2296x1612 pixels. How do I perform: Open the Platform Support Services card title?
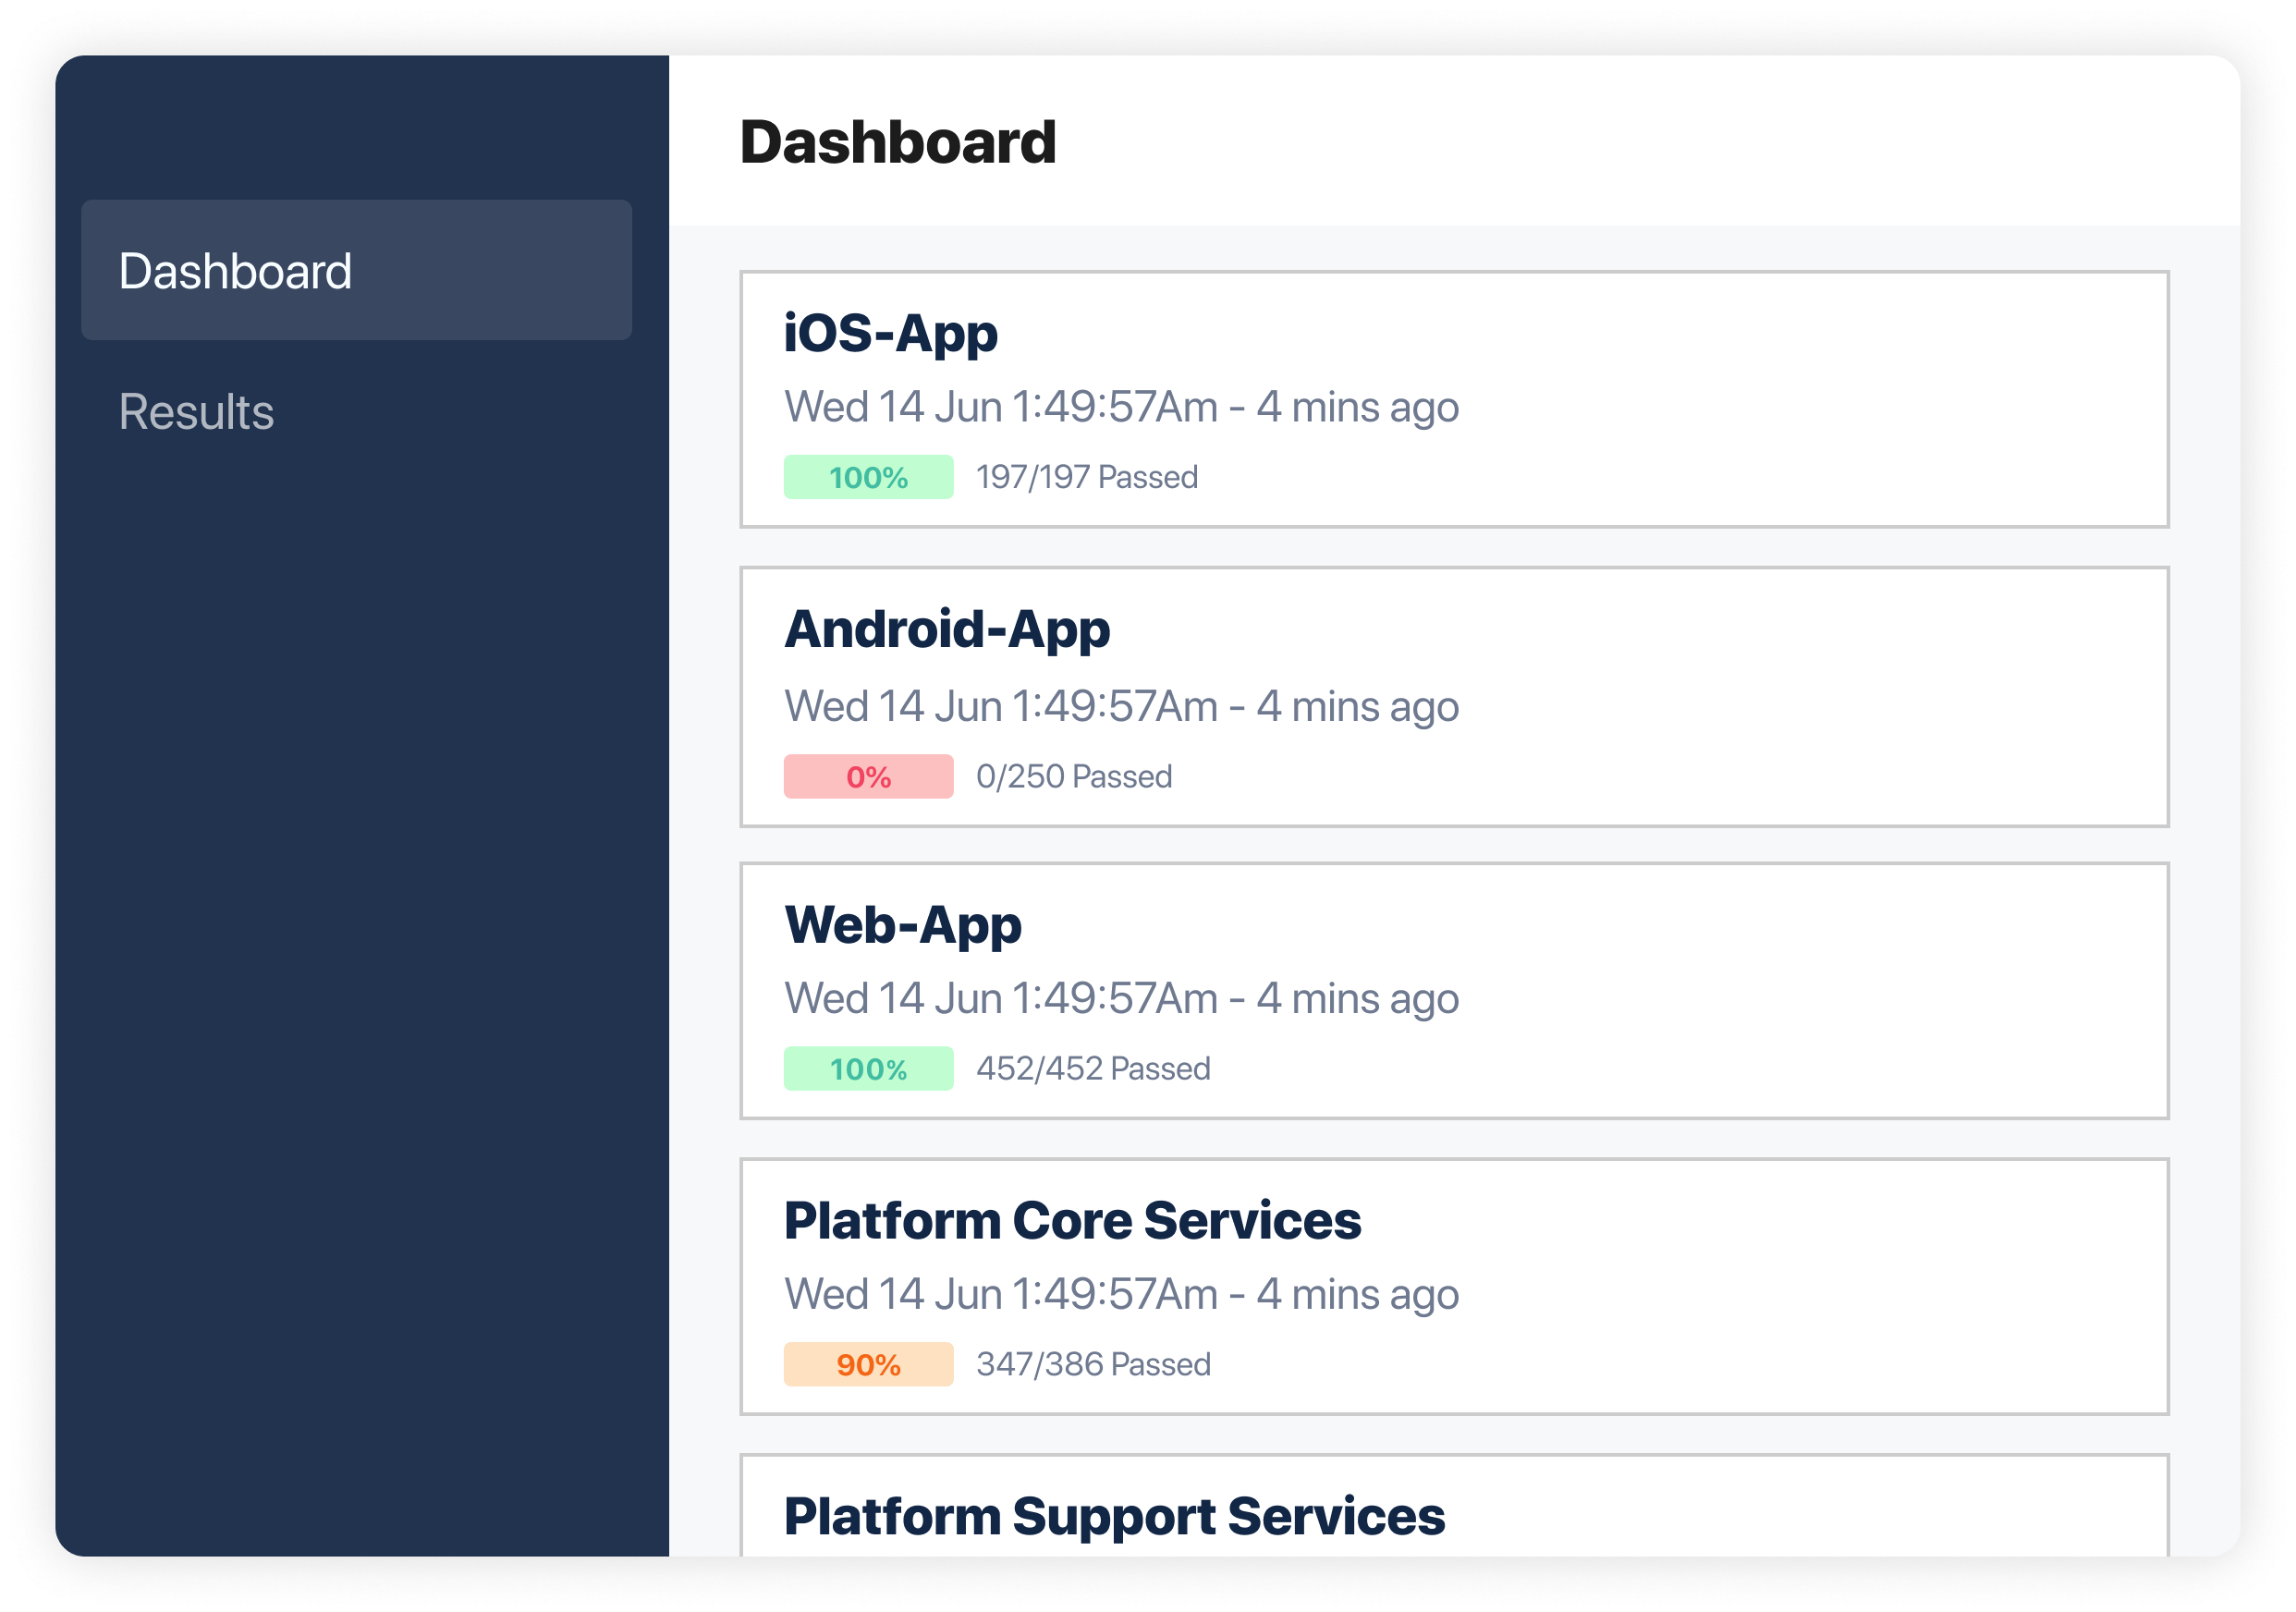click(1114, 1516)
